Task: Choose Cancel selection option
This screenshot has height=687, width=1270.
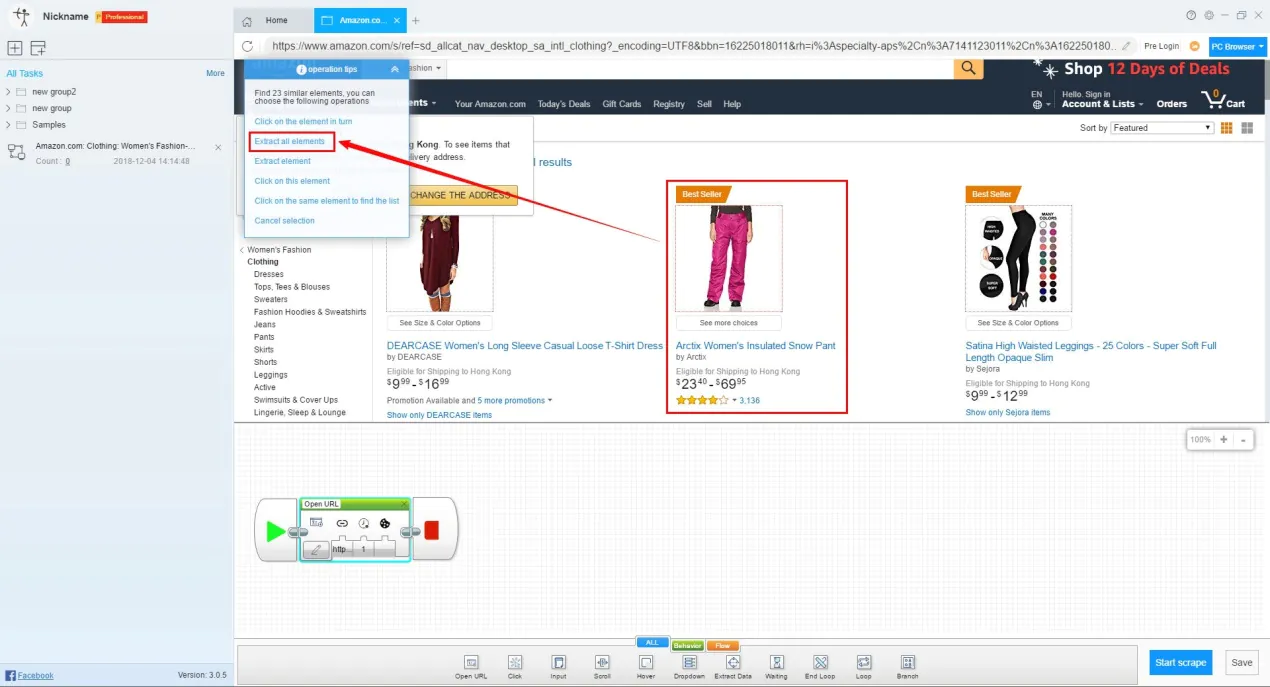Action: coord(284,221)
